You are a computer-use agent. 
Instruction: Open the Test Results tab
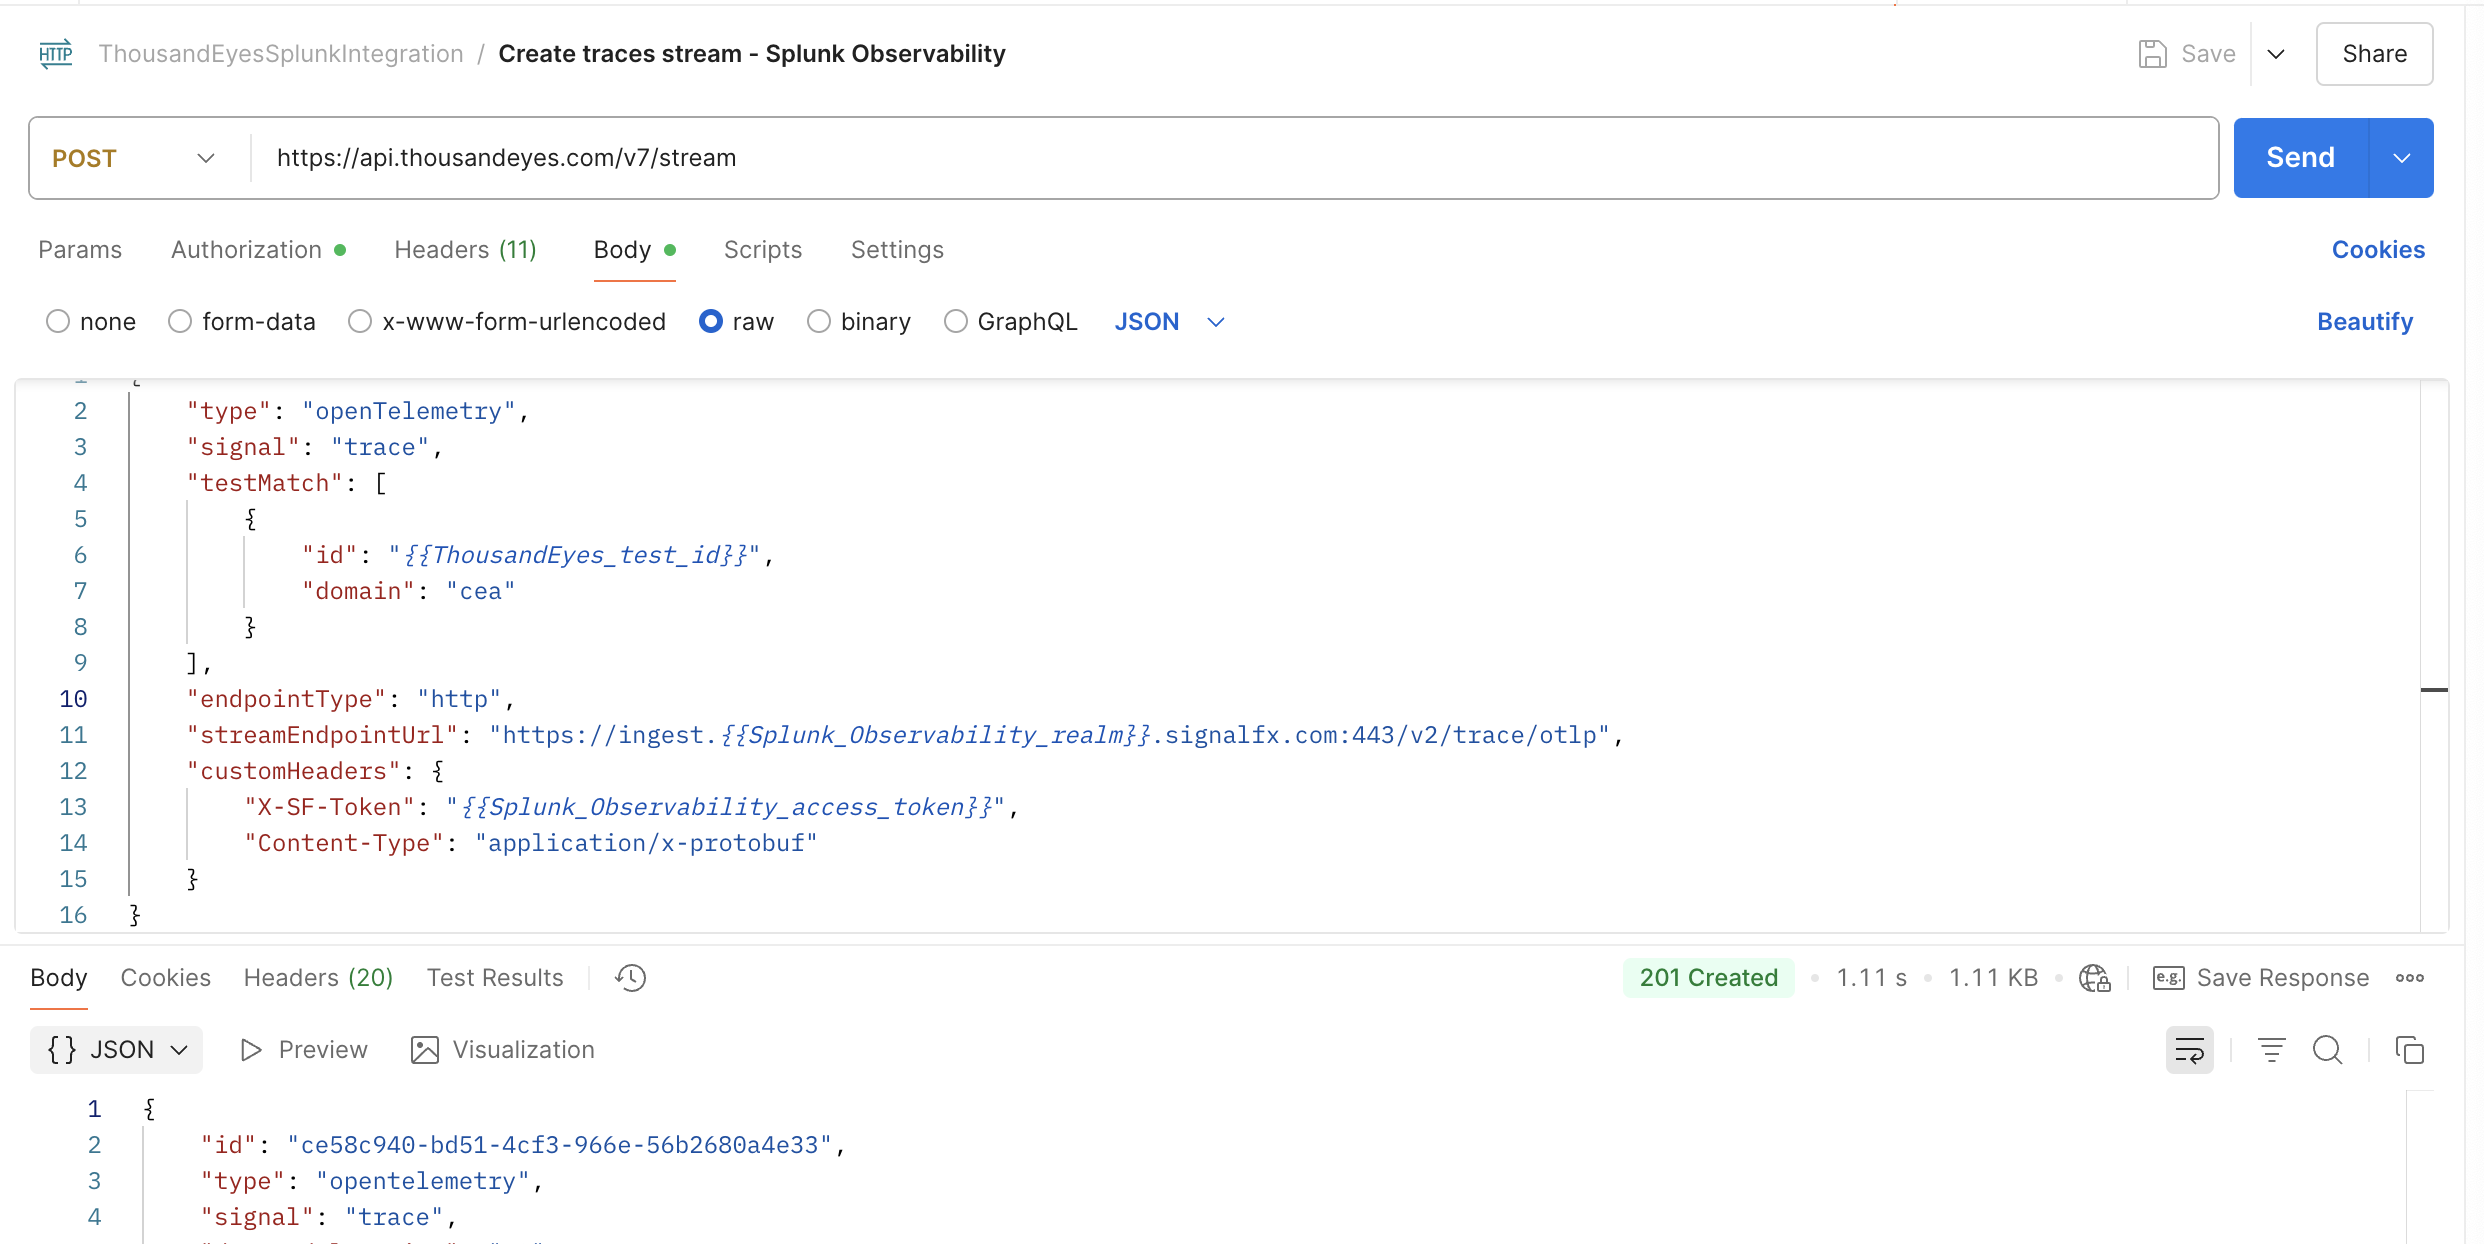point(495,978)
